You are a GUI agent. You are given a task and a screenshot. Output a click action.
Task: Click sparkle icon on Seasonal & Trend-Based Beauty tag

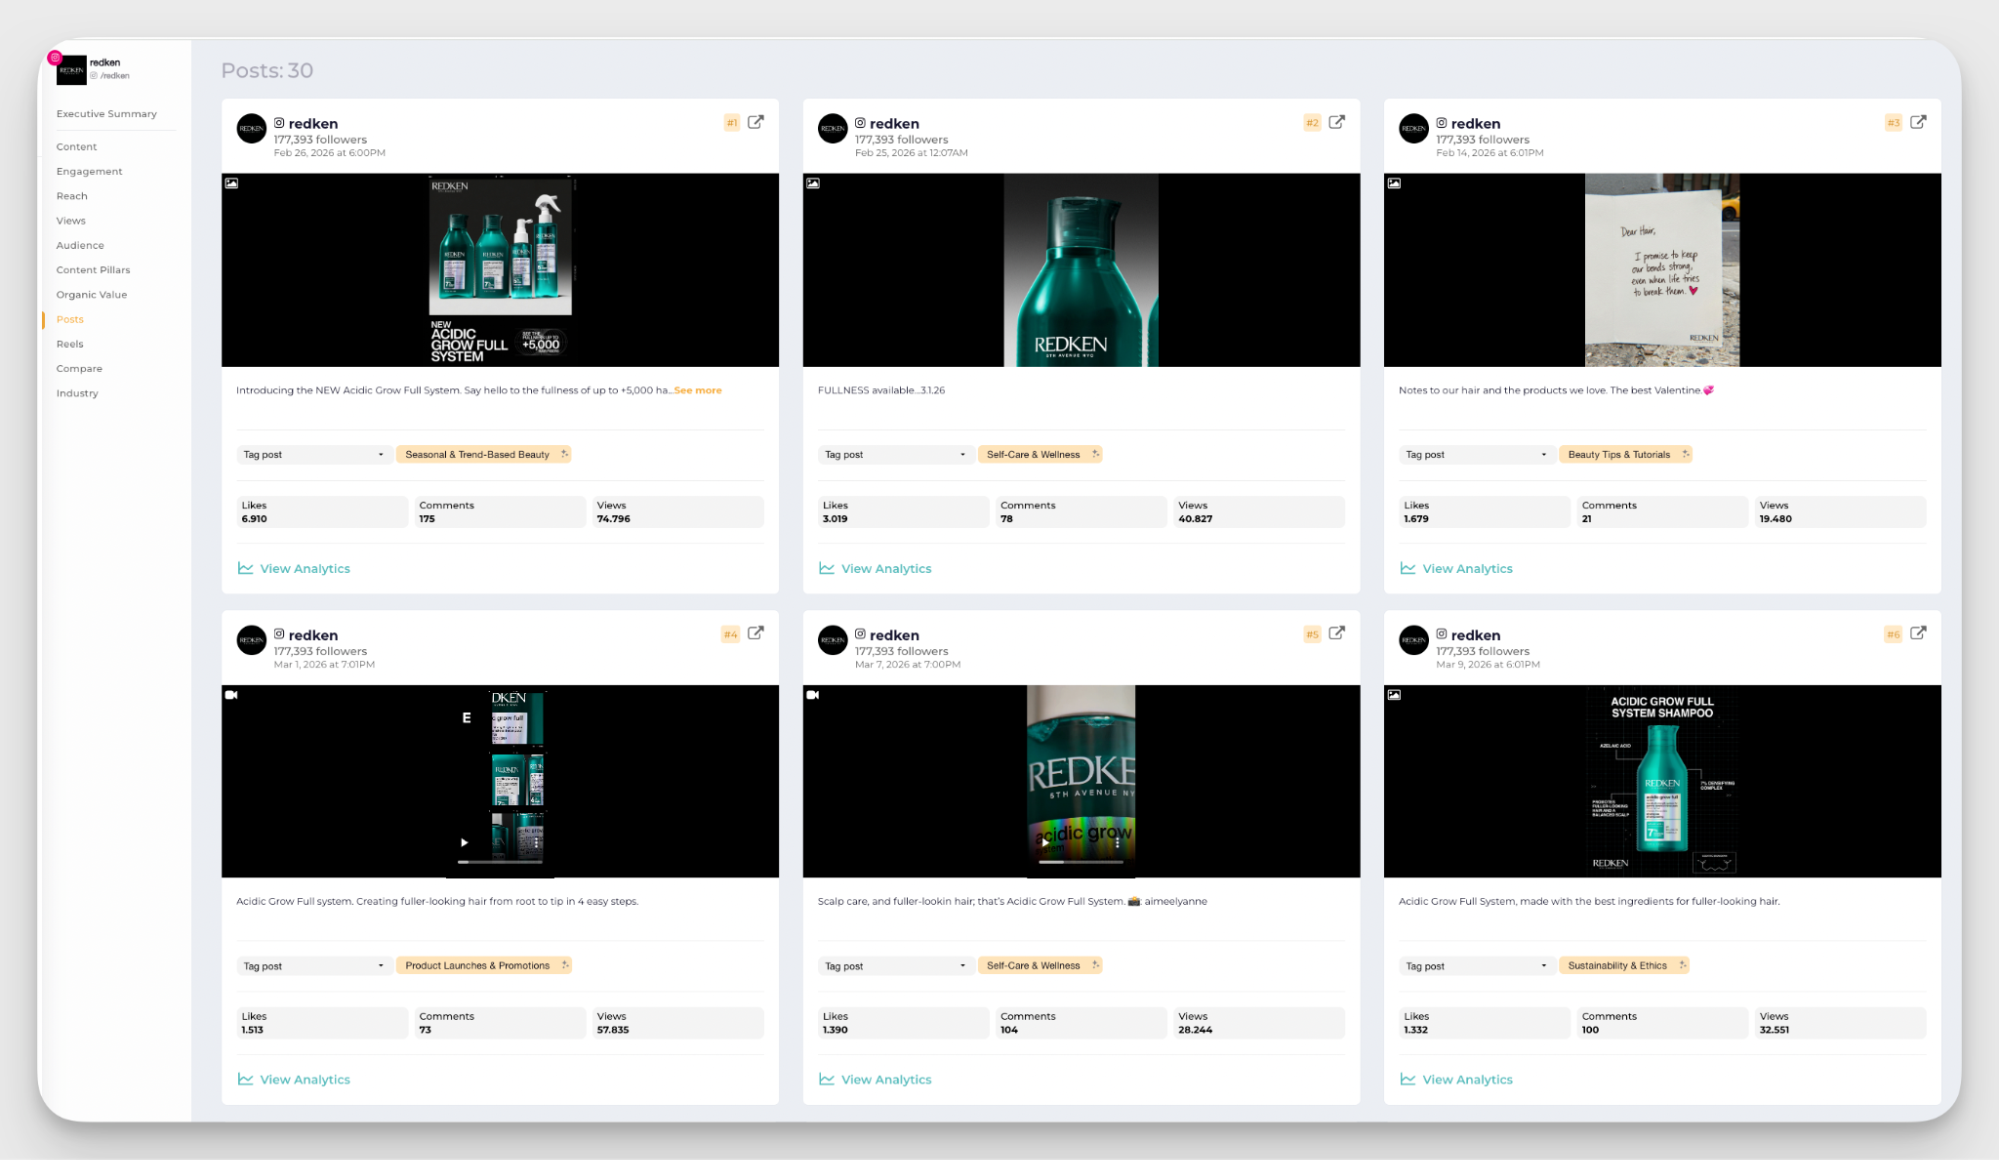(565, 454)
